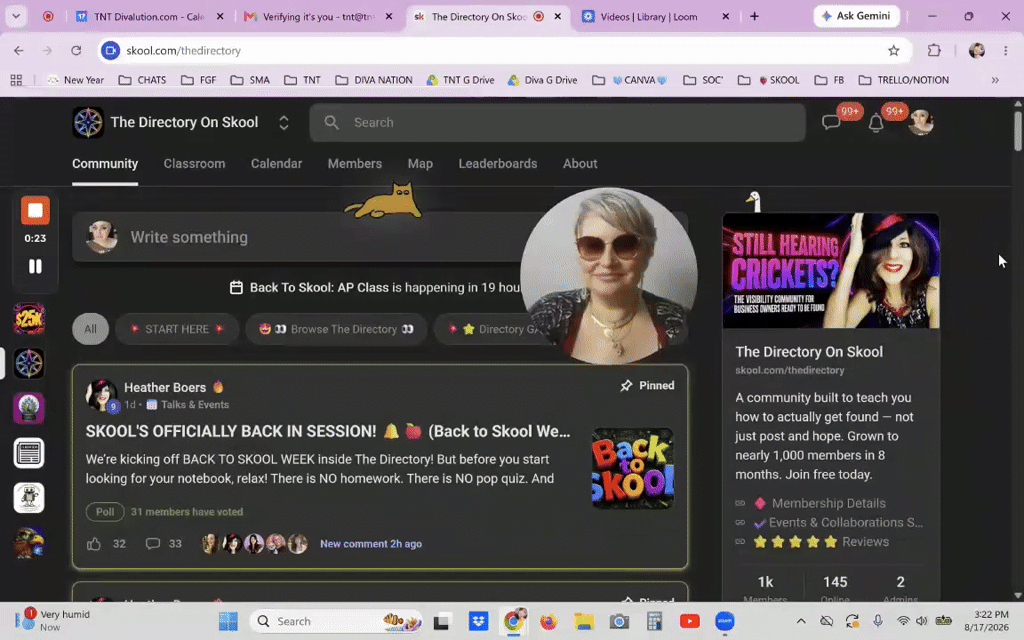Bookmark this page with star
This screenshot has height=640, width=1024.
(893, 50)
